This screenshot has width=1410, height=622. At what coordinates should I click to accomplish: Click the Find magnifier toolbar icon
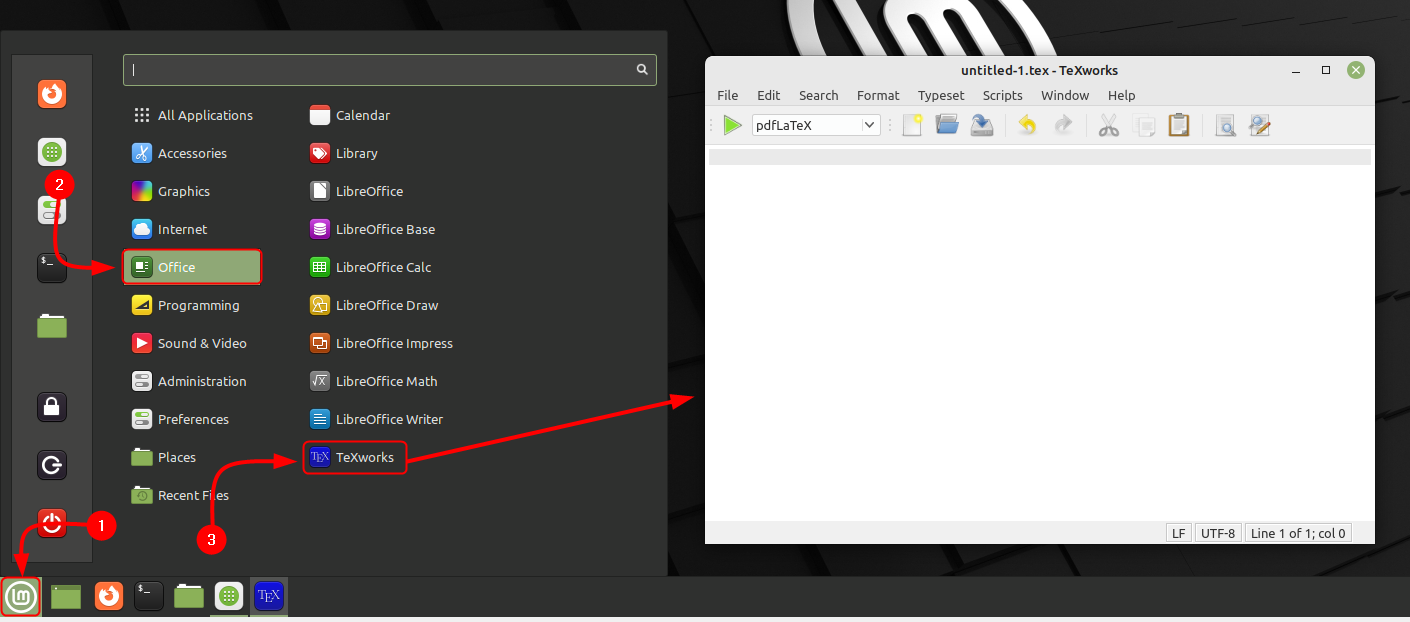[1225, 125]
